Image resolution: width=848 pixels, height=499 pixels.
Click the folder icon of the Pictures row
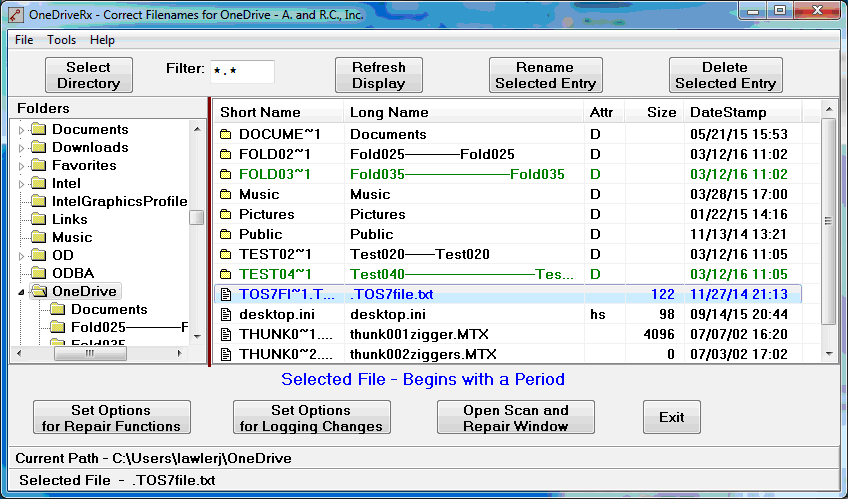click(x=226, y=214)
